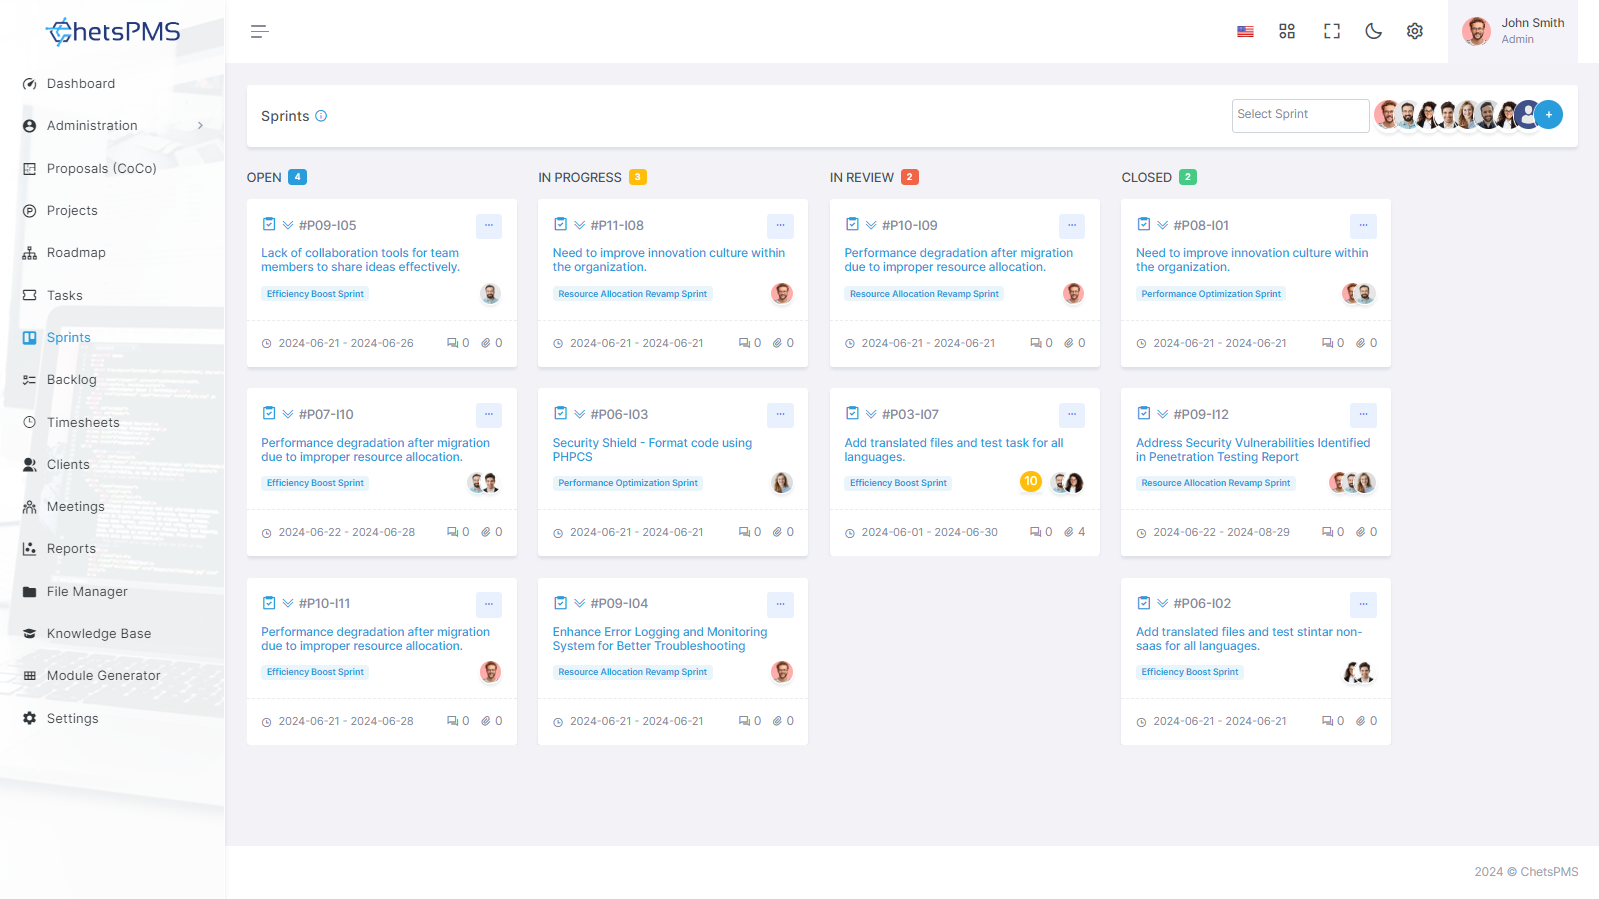The image size is (1599, 899).
Task: Open options menu on card #P11-I08
Action: (x=780, y=226)
